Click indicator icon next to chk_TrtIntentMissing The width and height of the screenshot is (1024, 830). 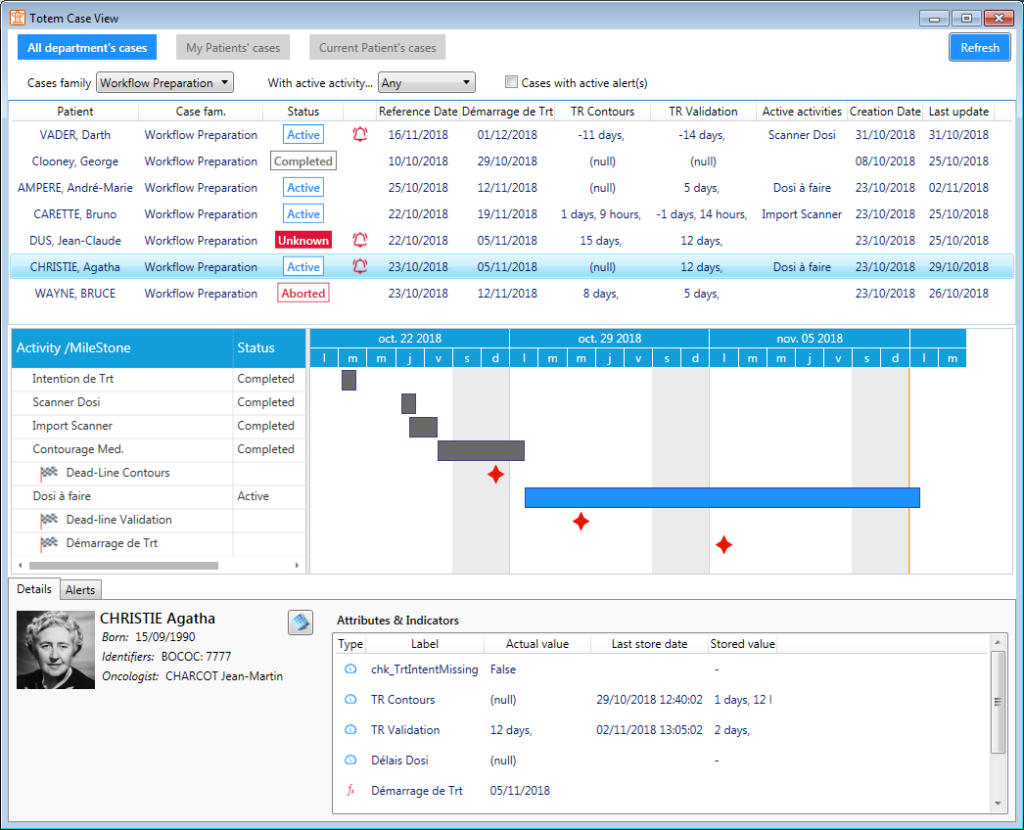click(351, 670)
